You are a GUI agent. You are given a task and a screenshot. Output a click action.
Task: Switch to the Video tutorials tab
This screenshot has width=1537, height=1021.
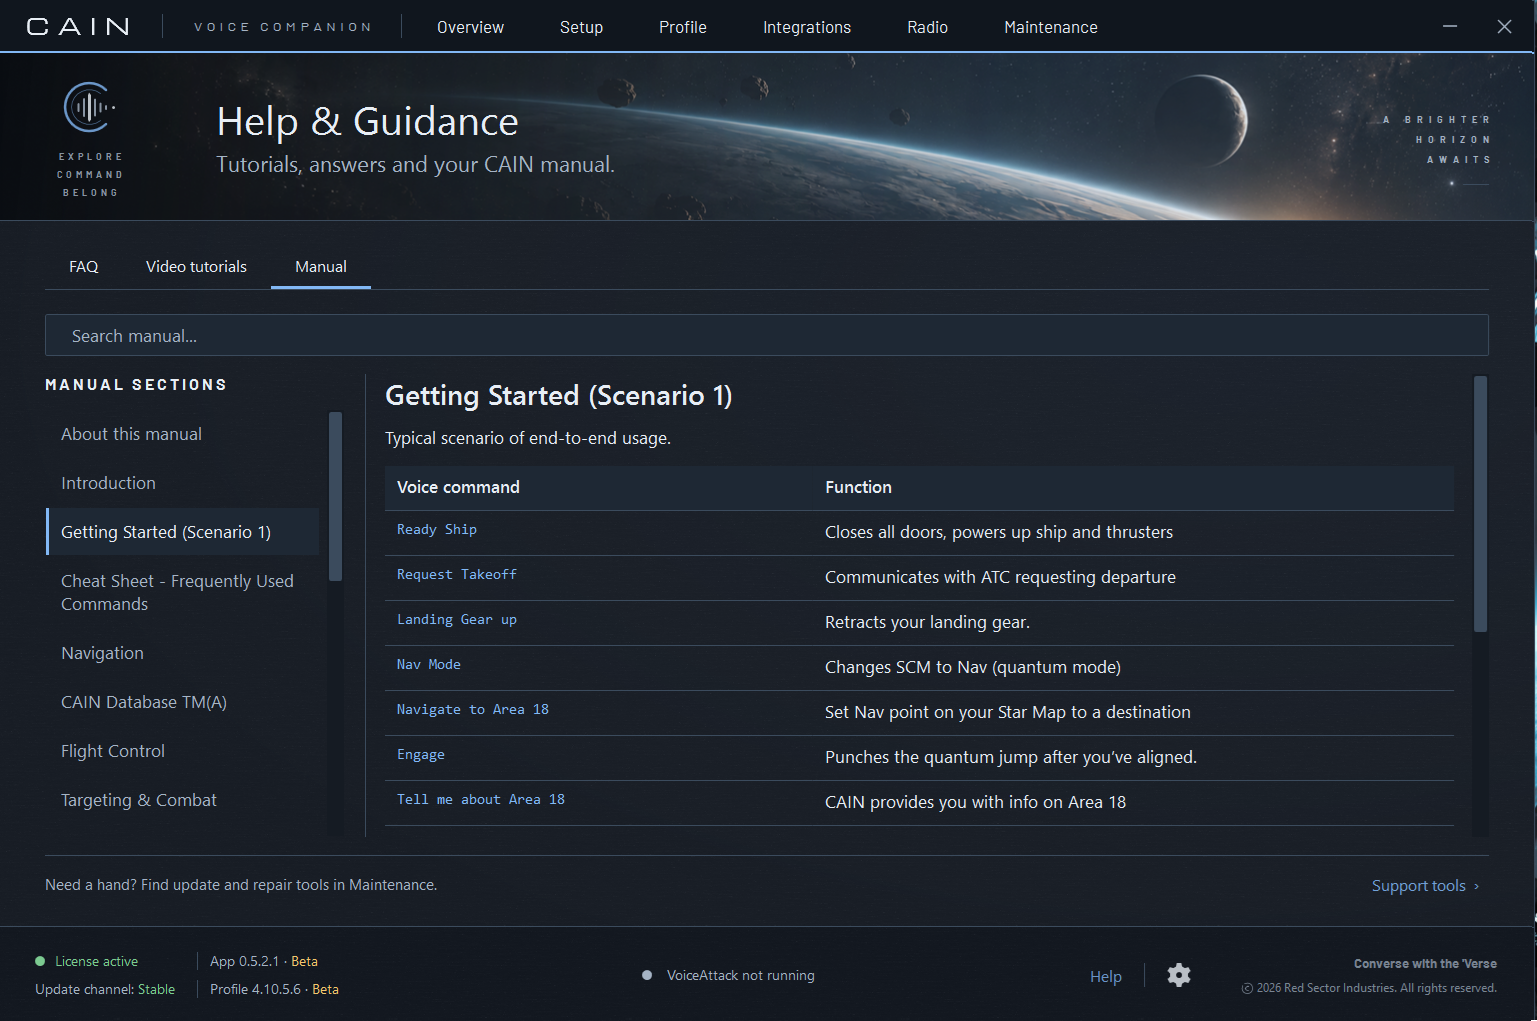coord(196,267)
